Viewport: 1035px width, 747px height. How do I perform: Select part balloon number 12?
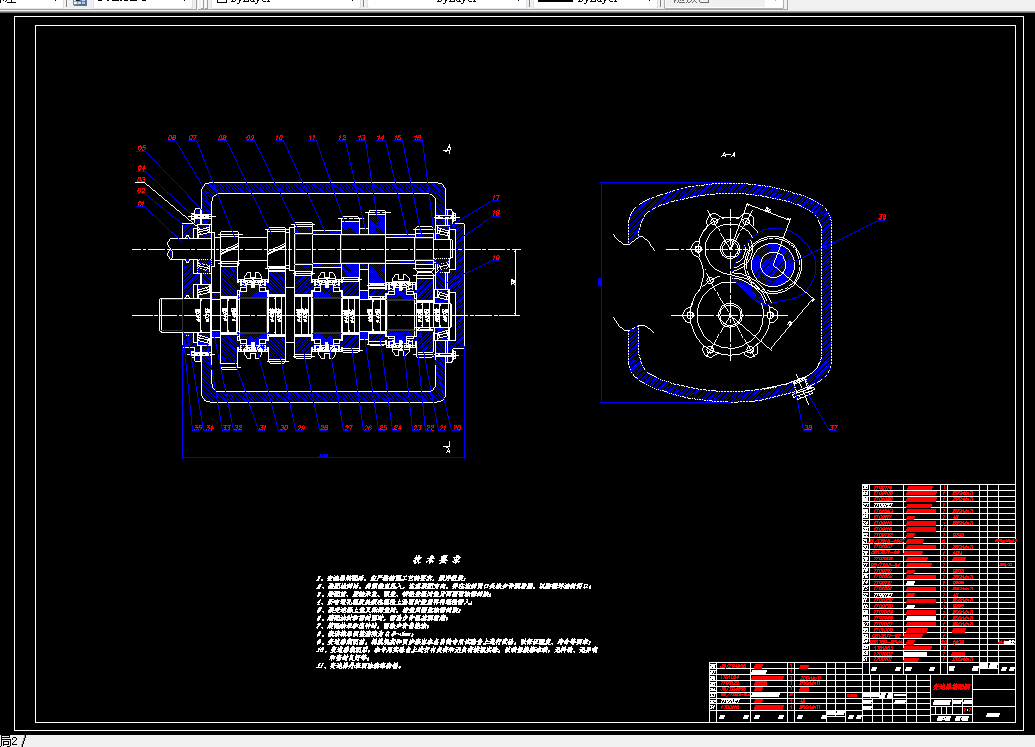point(342,138)
